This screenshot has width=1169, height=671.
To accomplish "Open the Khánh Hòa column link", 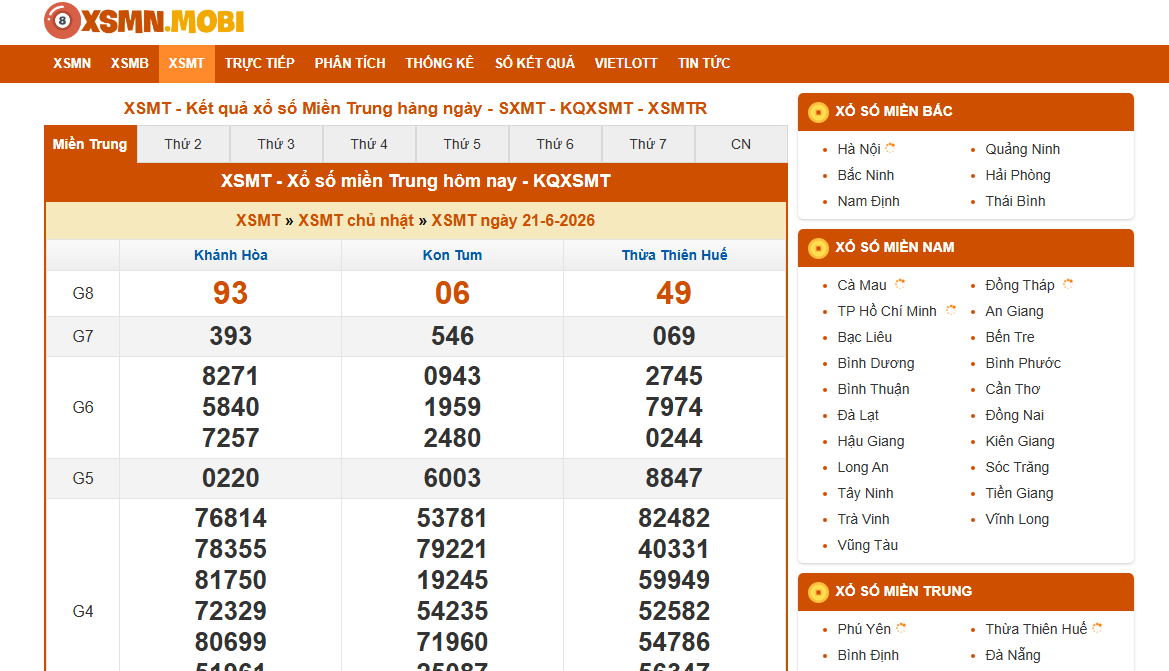I will tap(230, 255).
